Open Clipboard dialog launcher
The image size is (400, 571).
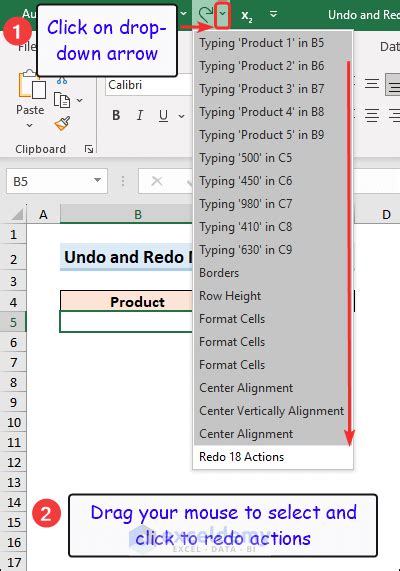tap(89, 149)
